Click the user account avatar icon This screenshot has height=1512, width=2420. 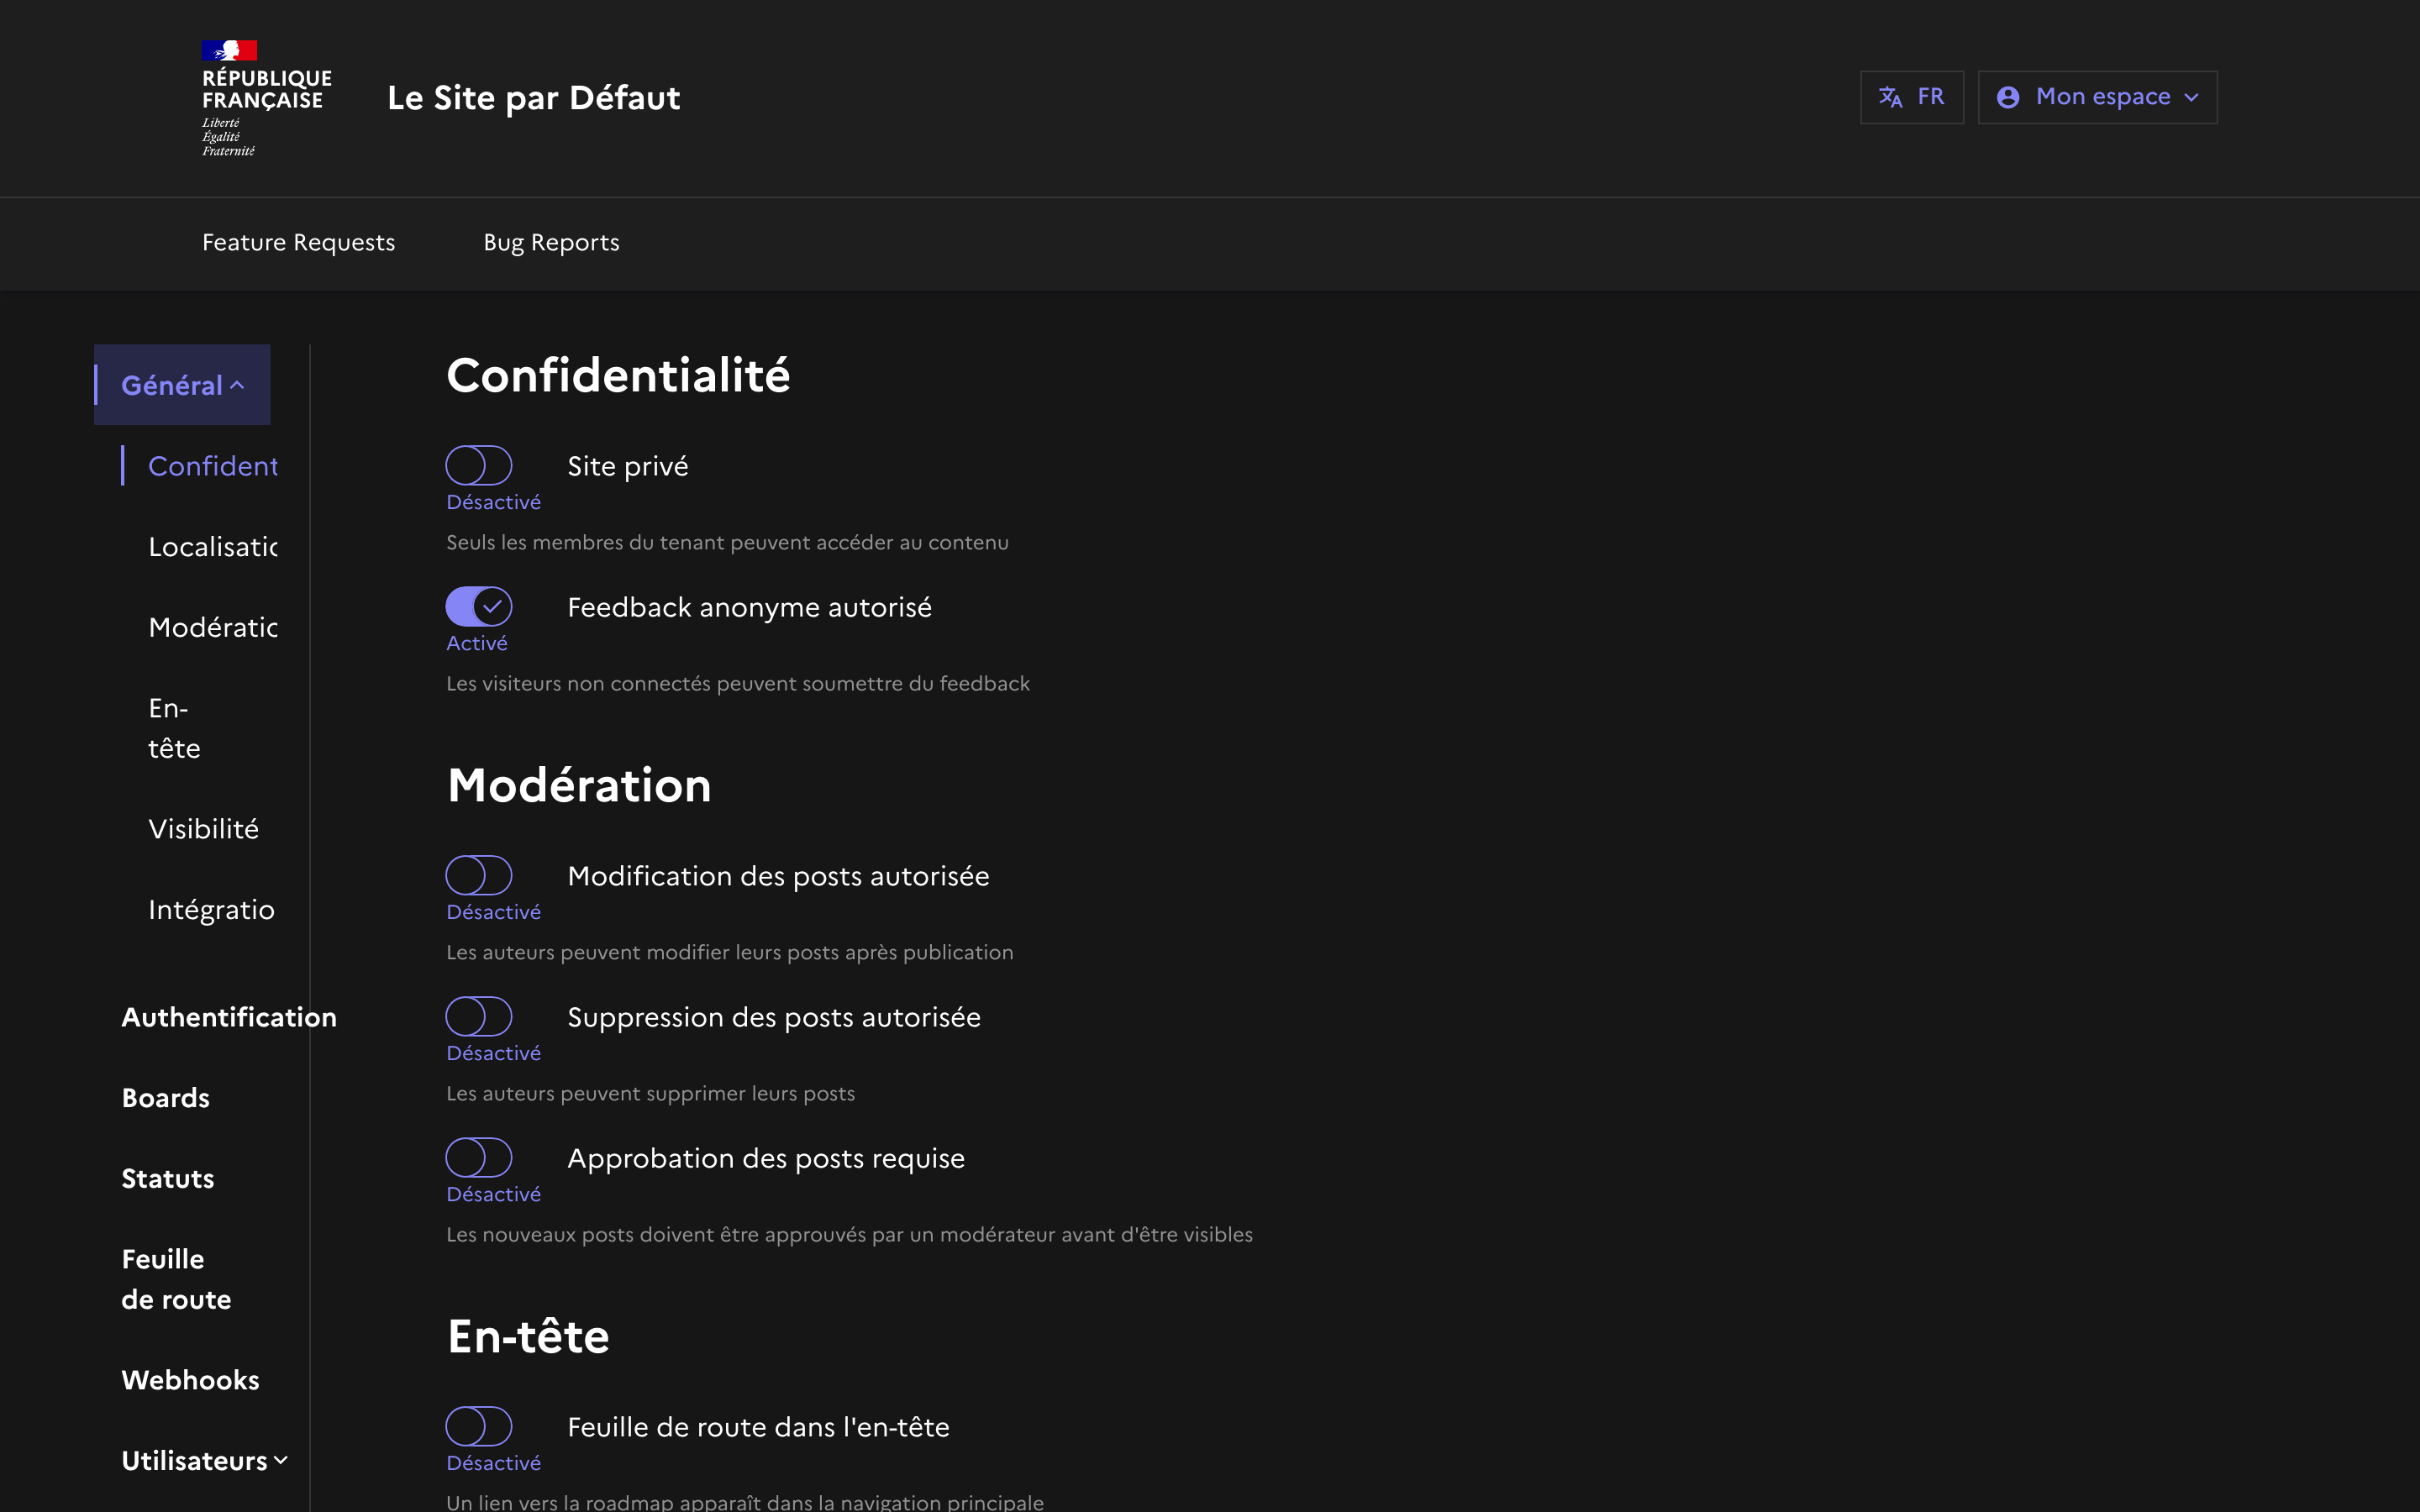click(x=2007, y=97)
